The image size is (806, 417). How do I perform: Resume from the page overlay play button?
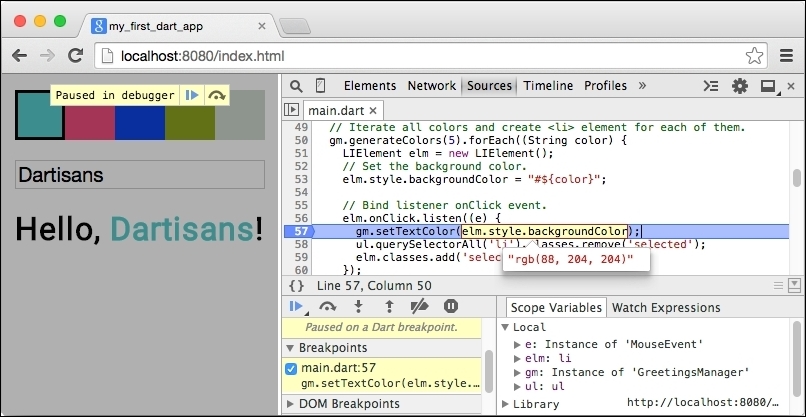point(192,96)
